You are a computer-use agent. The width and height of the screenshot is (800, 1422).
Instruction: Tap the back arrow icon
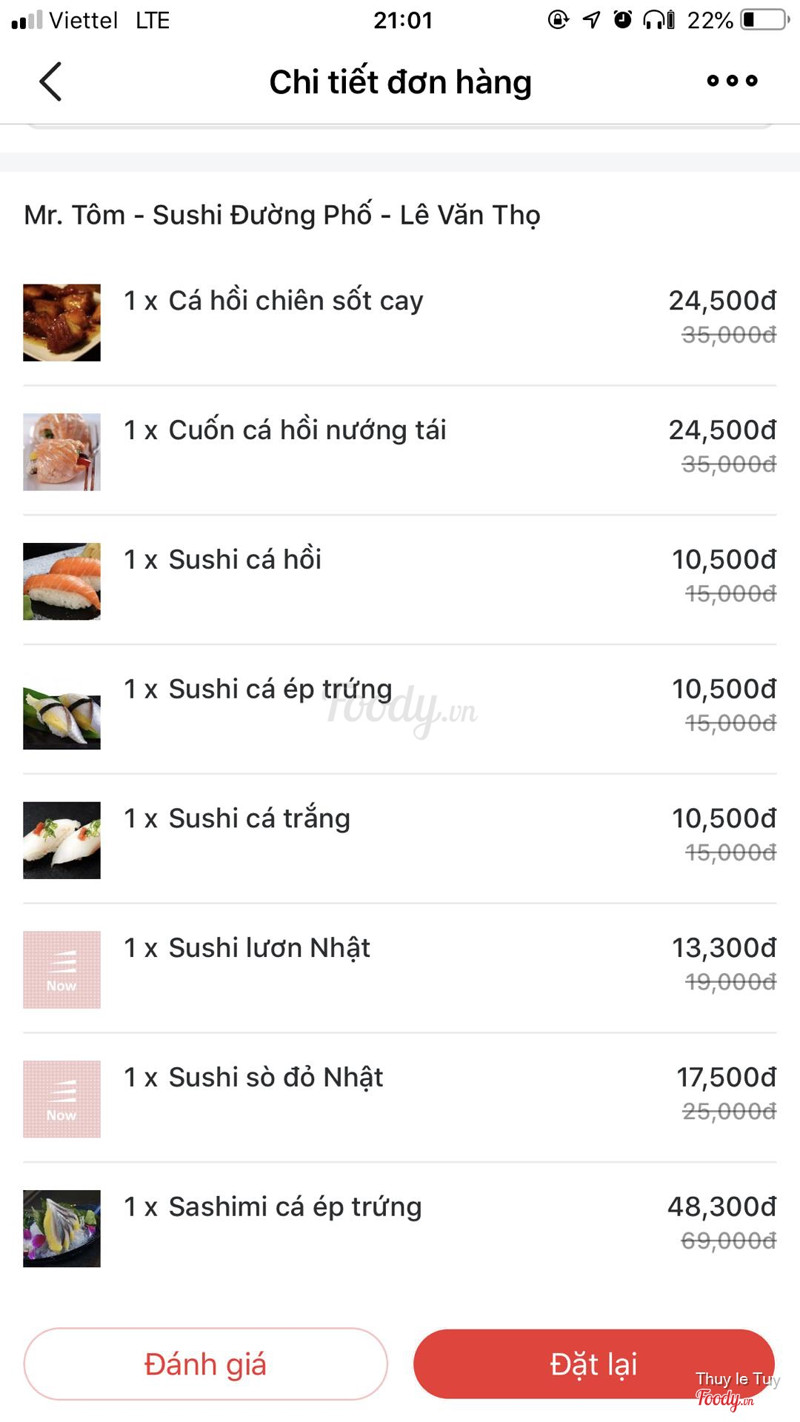click(50, 82)
